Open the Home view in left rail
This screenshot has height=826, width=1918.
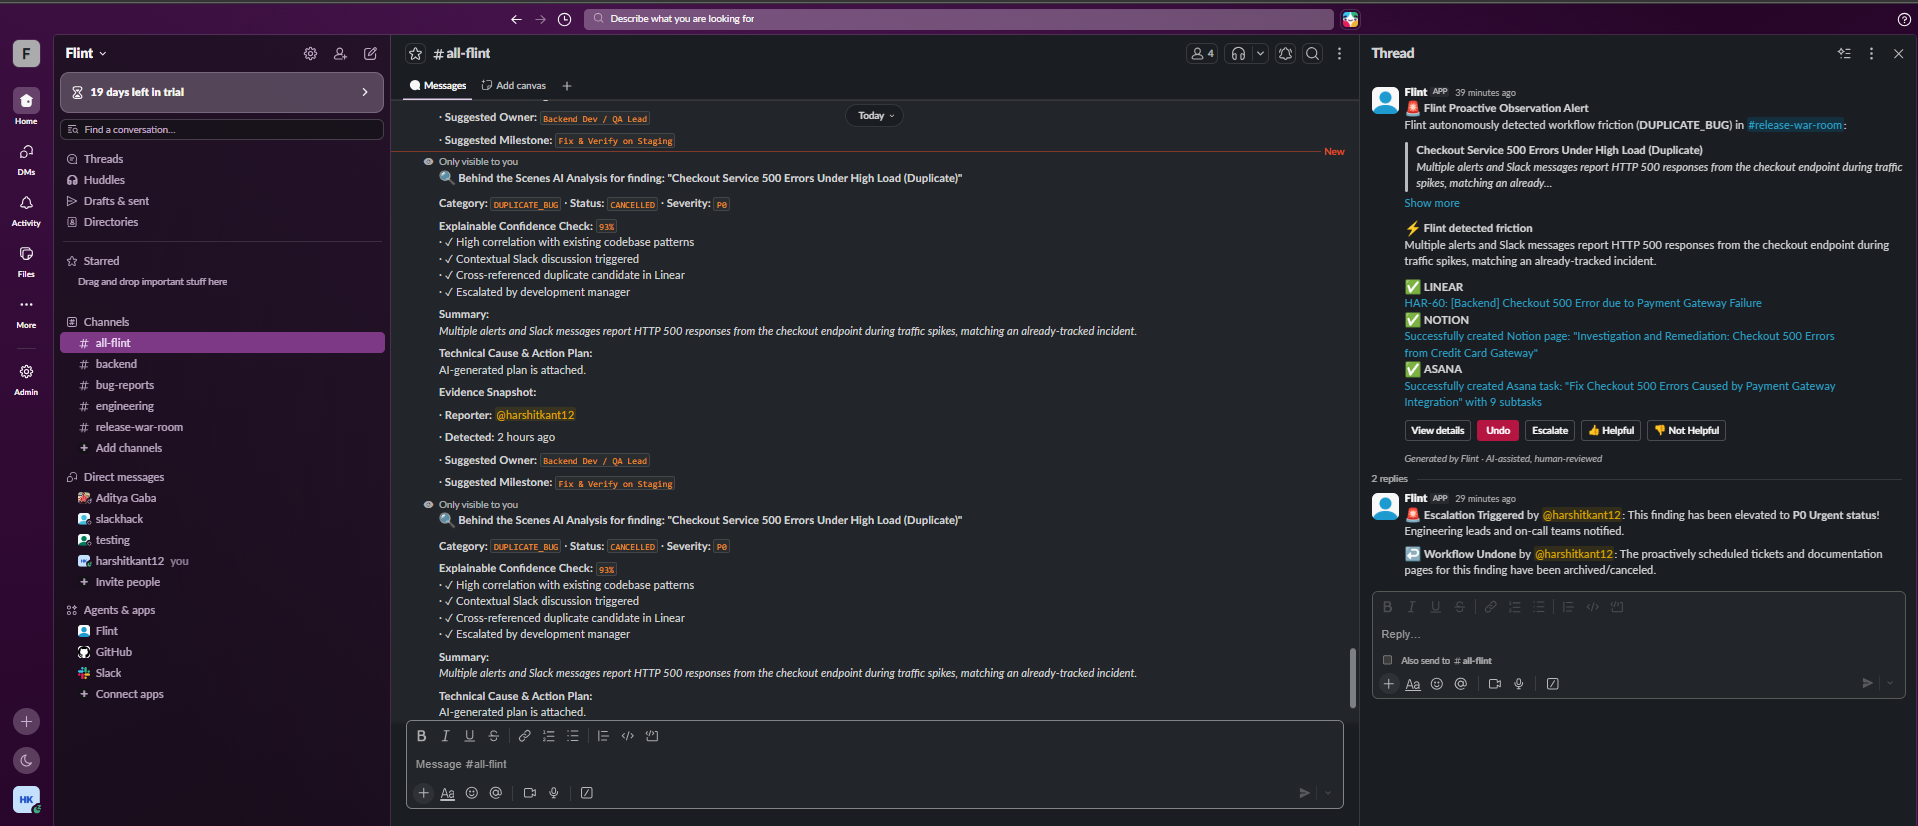26,106
